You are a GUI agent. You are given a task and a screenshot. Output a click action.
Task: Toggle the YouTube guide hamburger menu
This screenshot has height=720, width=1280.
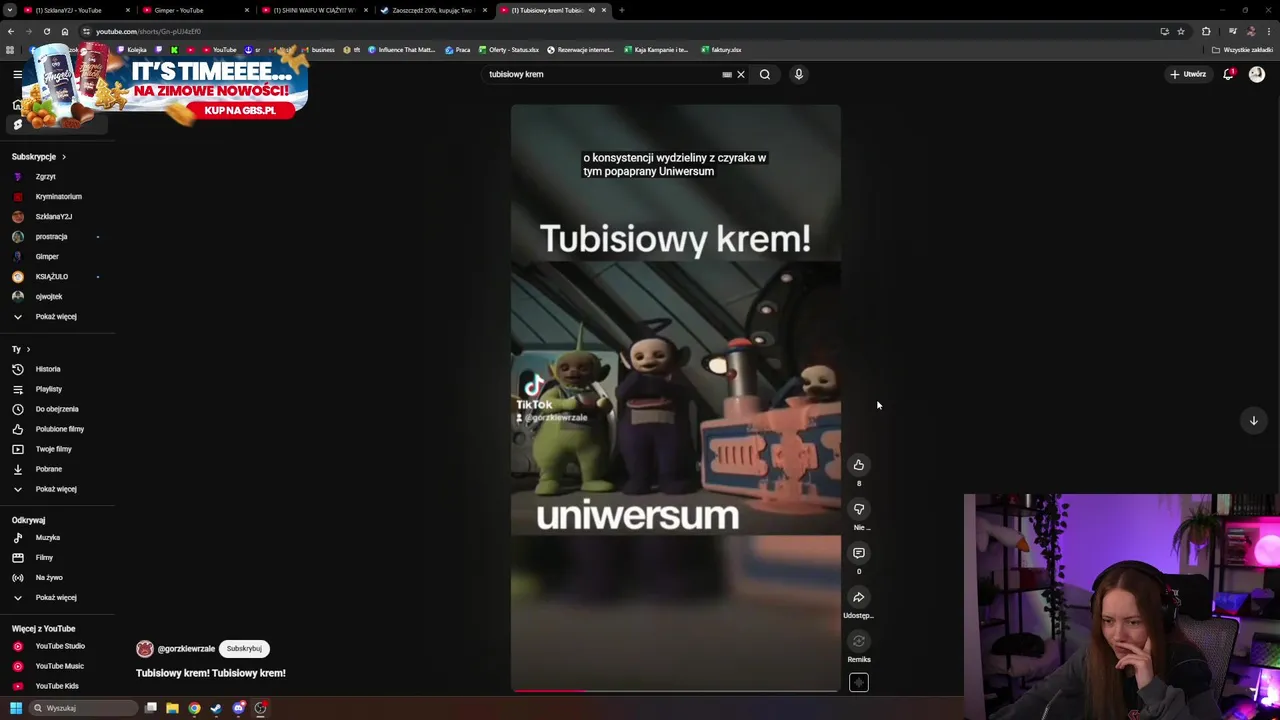pyautogui.click(x=17, y=74)
